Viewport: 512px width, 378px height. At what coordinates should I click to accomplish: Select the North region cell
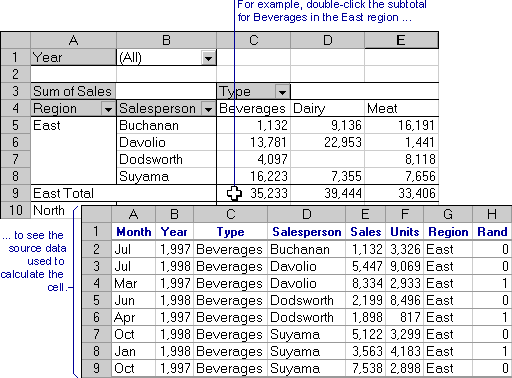click(55, 210)
